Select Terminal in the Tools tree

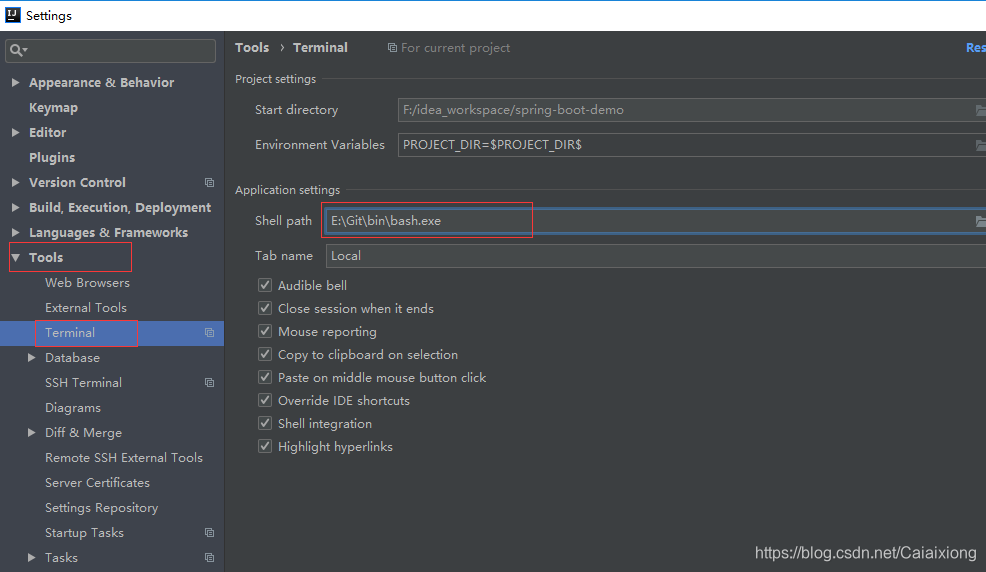click(x=70, y=333)
